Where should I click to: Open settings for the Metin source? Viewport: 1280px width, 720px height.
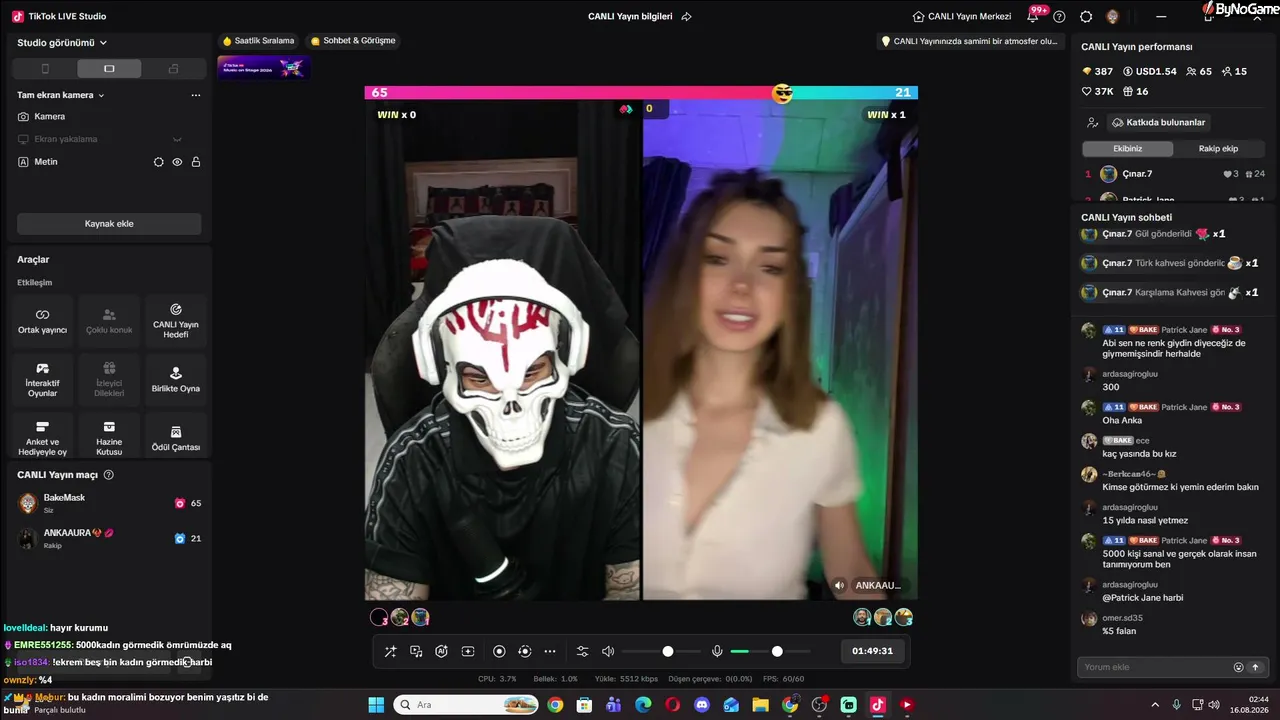158,162
